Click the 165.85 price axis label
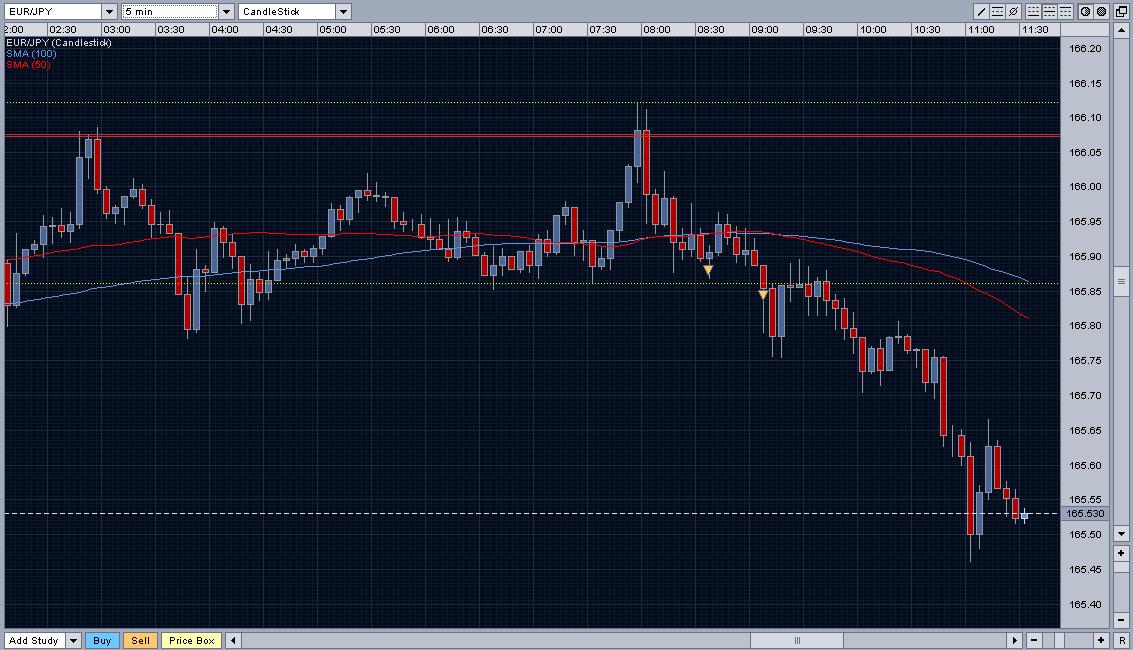 pos(1085,291)
